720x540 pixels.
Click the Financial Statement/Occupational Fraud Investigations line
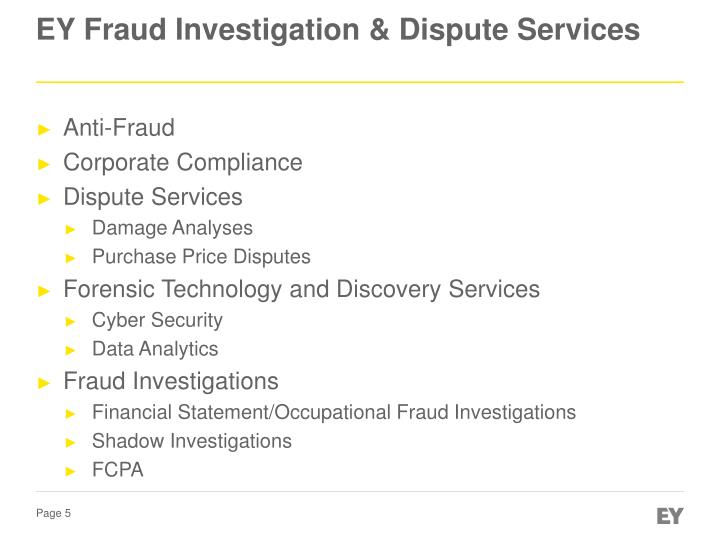334,412
